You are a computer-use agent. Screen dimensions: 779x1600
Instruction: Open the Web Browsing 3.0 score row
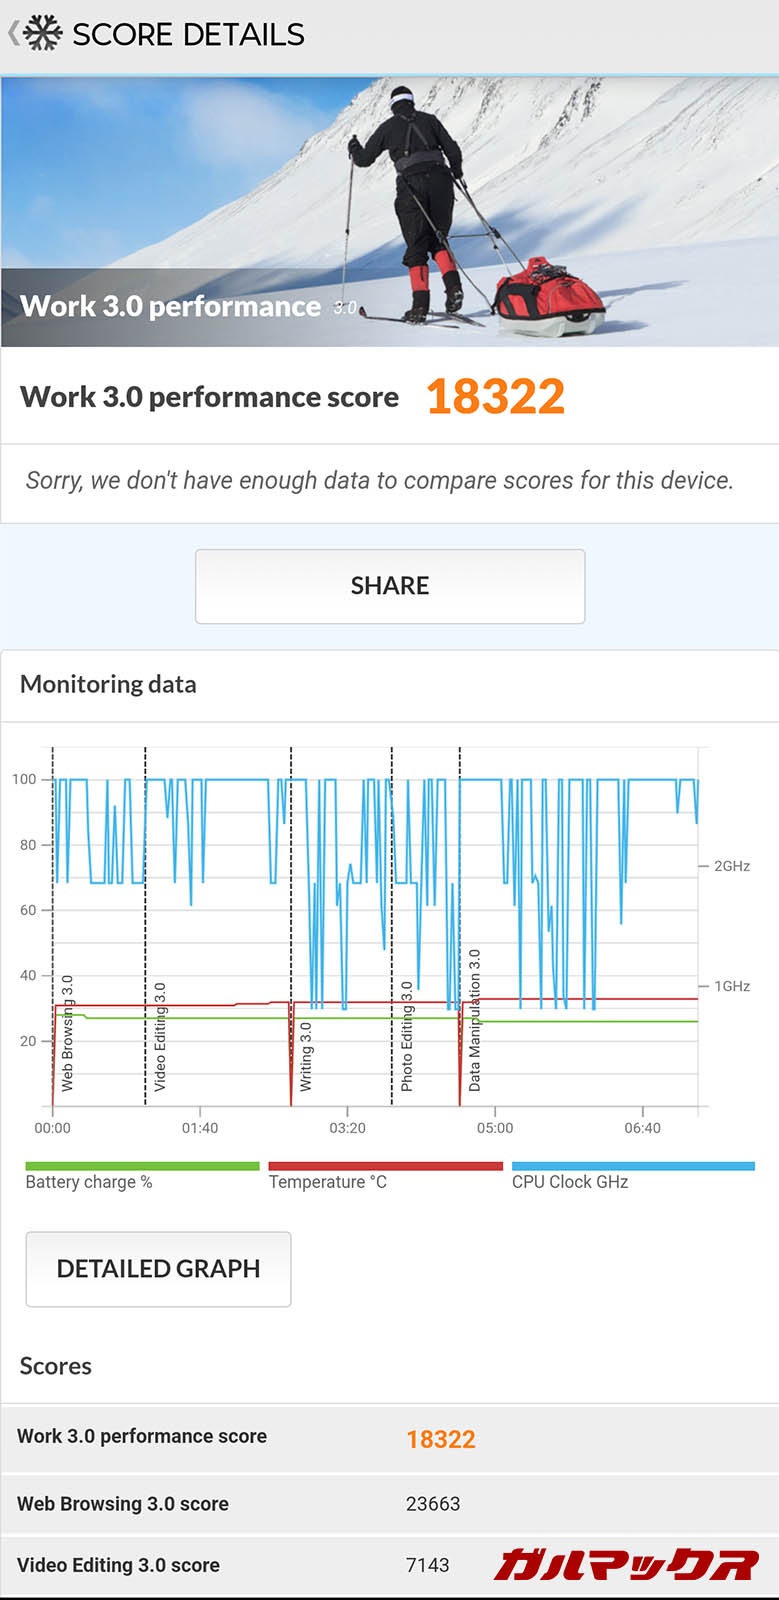(389, 1503)
